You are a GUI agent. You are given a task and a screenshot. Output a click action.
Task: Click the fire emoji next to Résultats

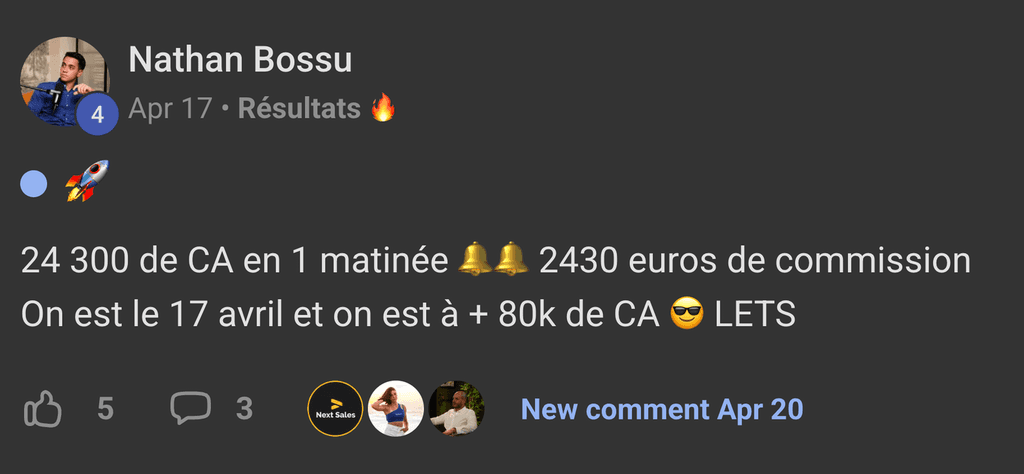point(383,108)
